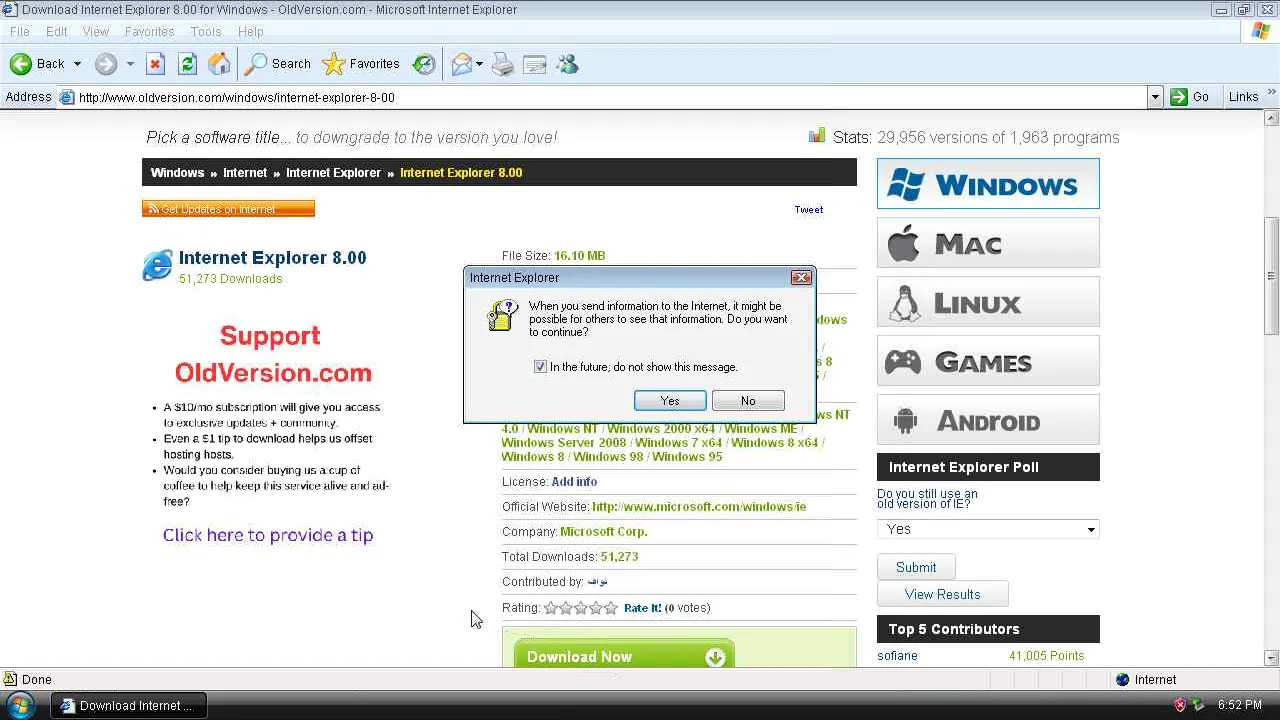Viewport: 1280px width, 720px height.
Task: Click the vertical scrollbar thumb
Action: (1271, 275)
